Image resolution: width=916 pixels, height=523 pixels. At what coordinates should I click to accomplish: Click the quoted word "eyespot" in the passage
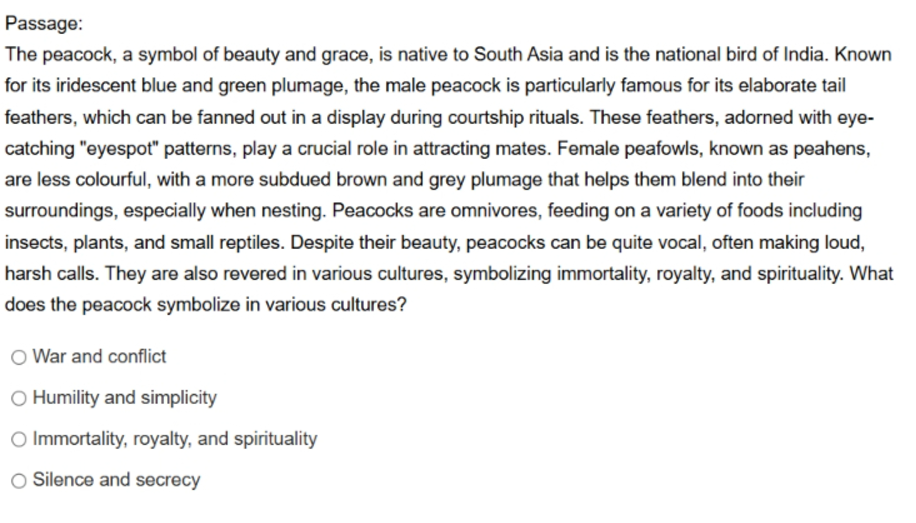pos(123,148)
